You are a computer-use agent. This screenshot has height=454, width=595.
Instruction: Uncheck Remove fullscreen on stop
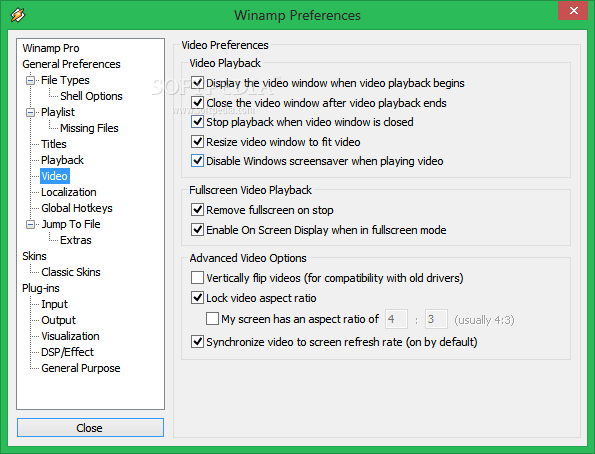point(197,210)
